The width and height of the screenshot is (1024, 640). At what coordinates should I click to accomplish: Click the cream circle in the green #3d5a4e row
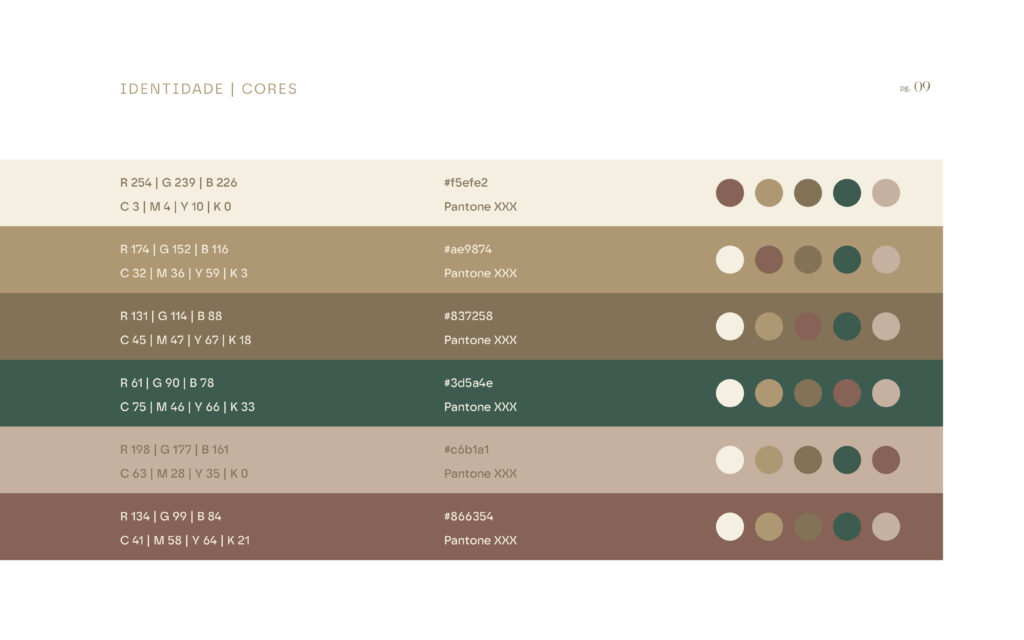(x=730, y=393)
